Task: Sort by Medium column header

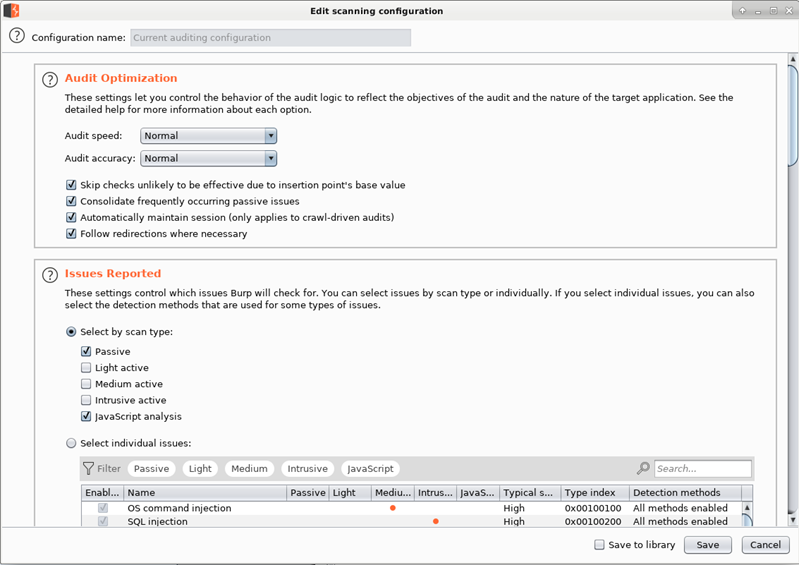Action: pyautogui.click(x=393, y=493)
